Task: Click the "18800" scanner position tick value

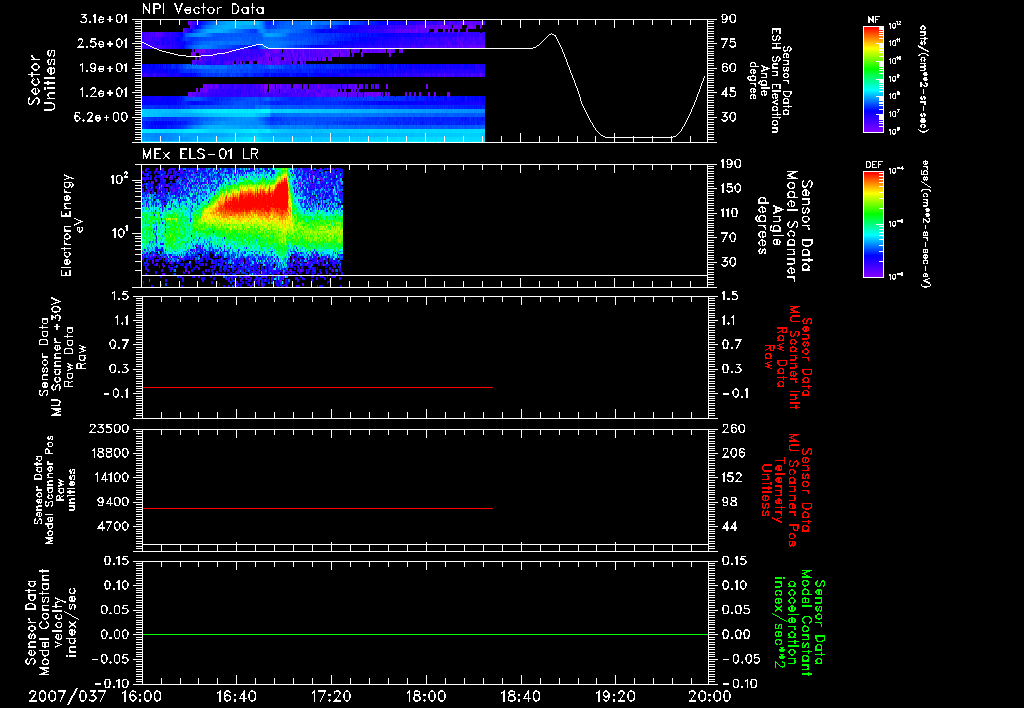Action: (x=111, y=453)
